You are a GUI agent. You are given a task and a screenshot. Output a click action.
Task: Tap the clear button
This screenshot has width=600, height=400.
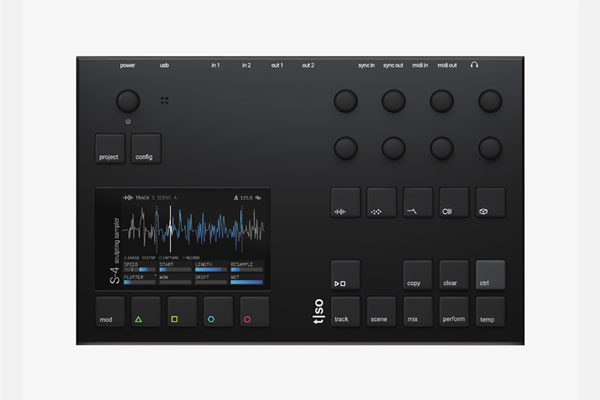(454, 275)
